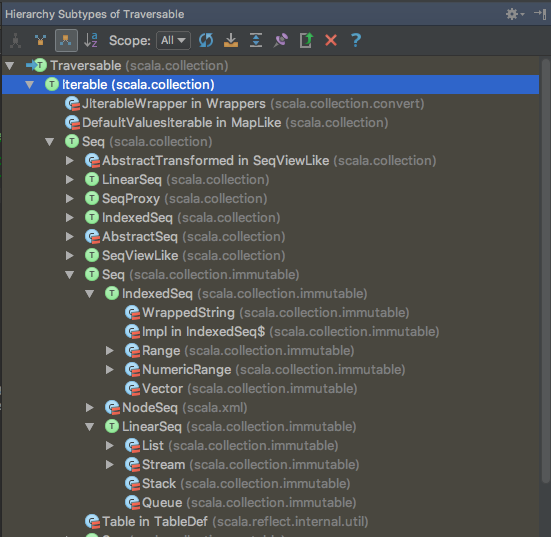Click the Expand All icon
The height and width of the screenshot is (537, 551).
click(256, 40)
